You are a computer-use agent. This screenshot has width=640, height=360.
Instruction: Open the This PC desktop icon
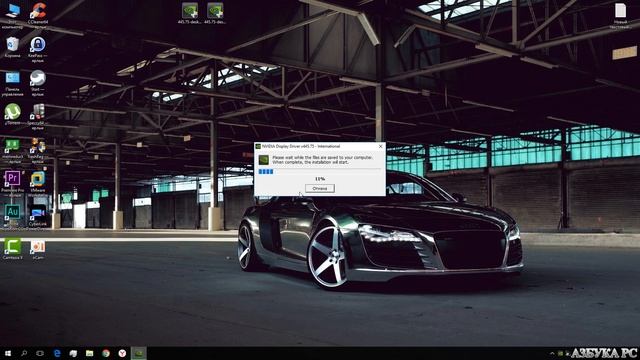[x=13, y=16]
